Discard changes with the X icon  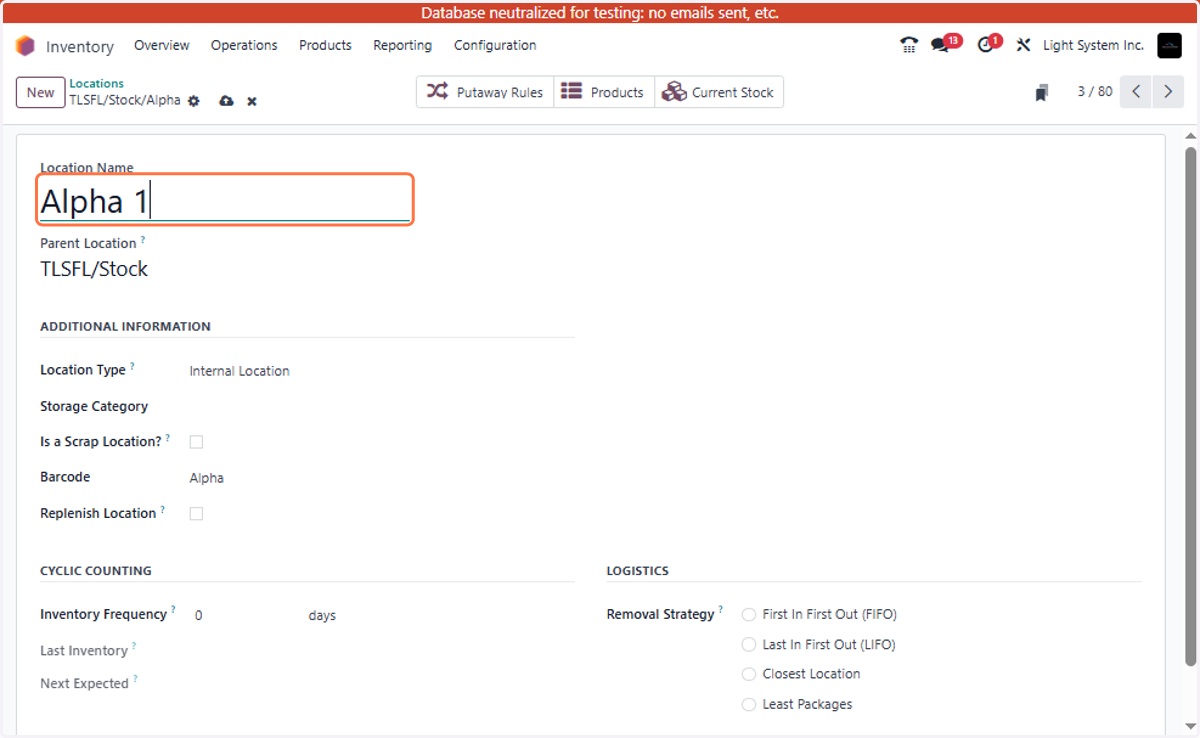[252, 101]
